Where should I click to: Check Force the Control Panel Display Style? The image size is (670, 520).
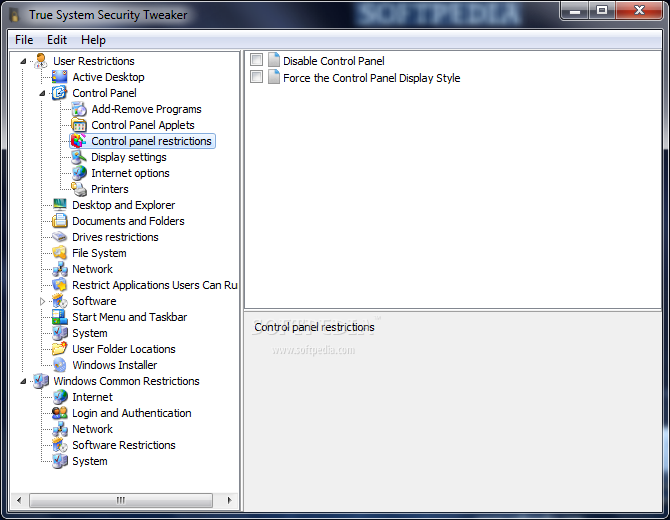(256, 77)
